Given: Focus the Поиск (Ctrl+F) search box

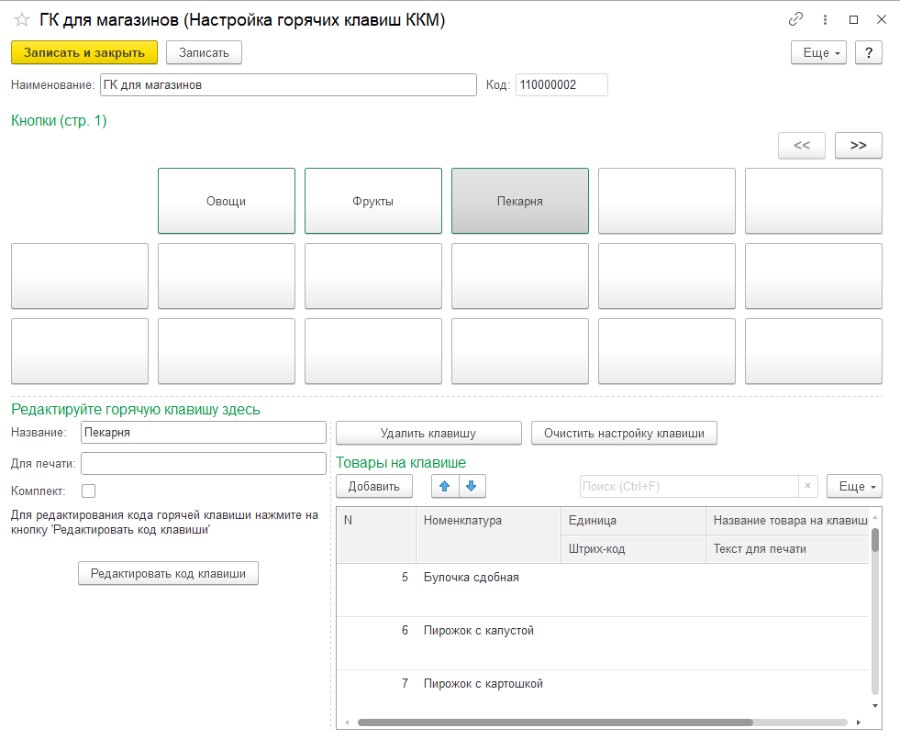Looking at the screenshot, I should (x=689, y=487).
